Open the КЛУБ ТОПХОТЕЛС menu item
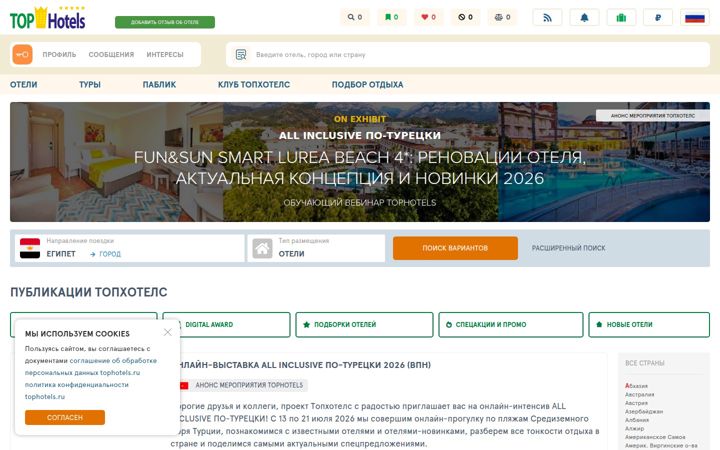The image size is (720, 450). 254,84
